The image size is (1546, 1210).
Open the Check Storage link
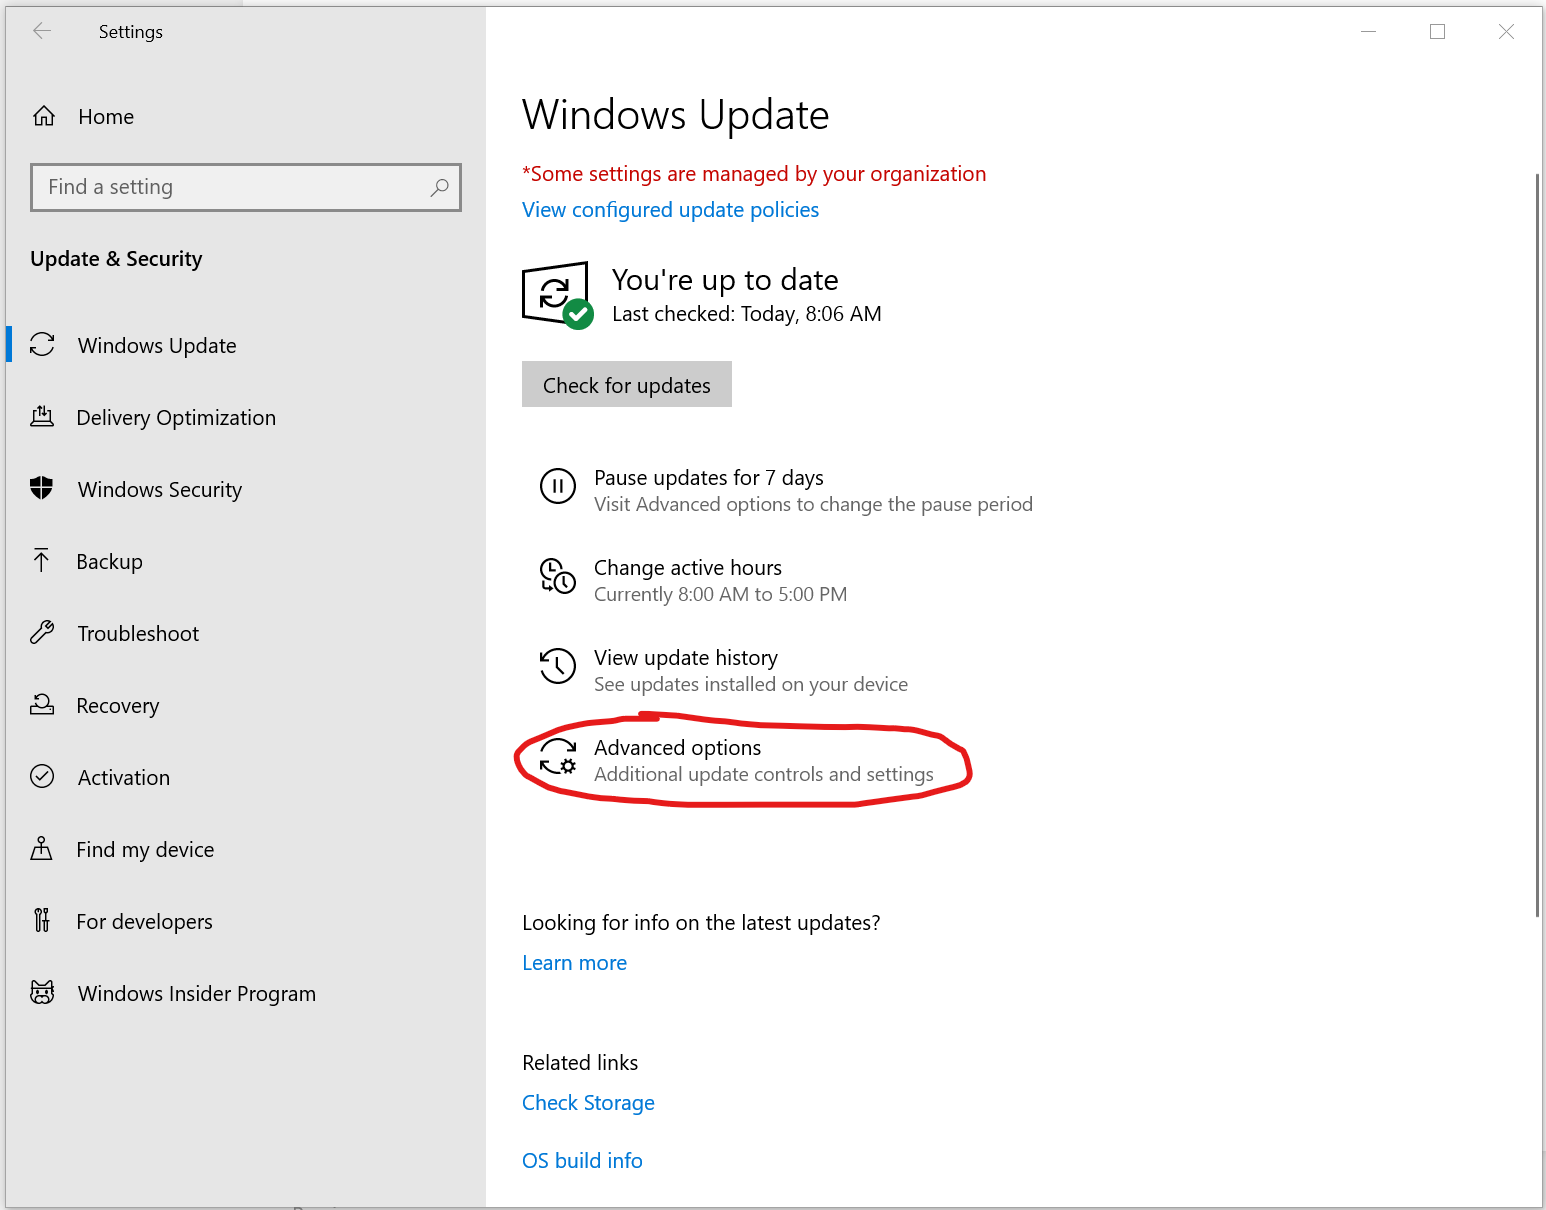588,1102
